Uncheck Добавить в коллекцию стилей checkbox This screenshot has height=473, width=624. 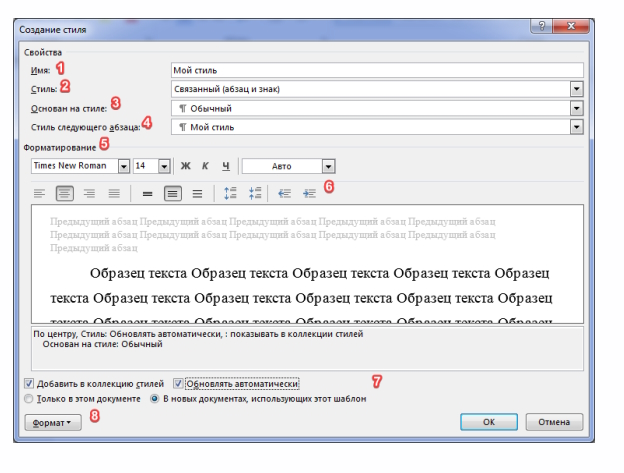point(29,383)
